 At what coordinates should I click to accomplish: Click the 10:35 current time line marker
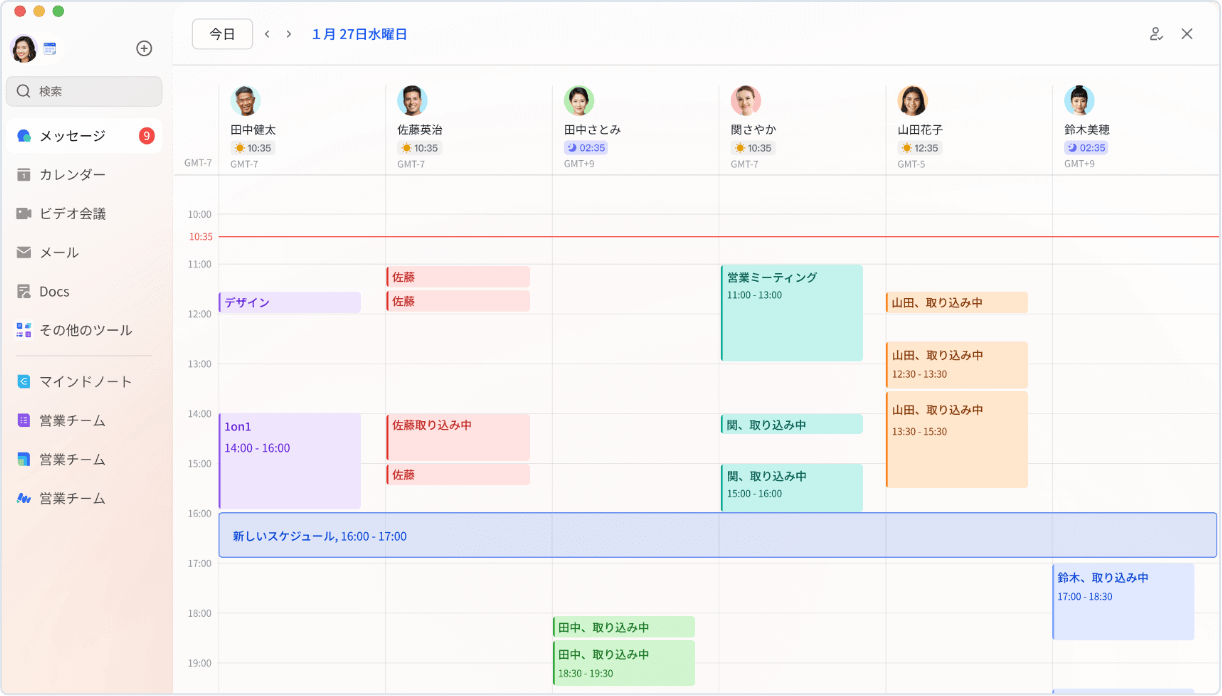(x=201, y=237)
